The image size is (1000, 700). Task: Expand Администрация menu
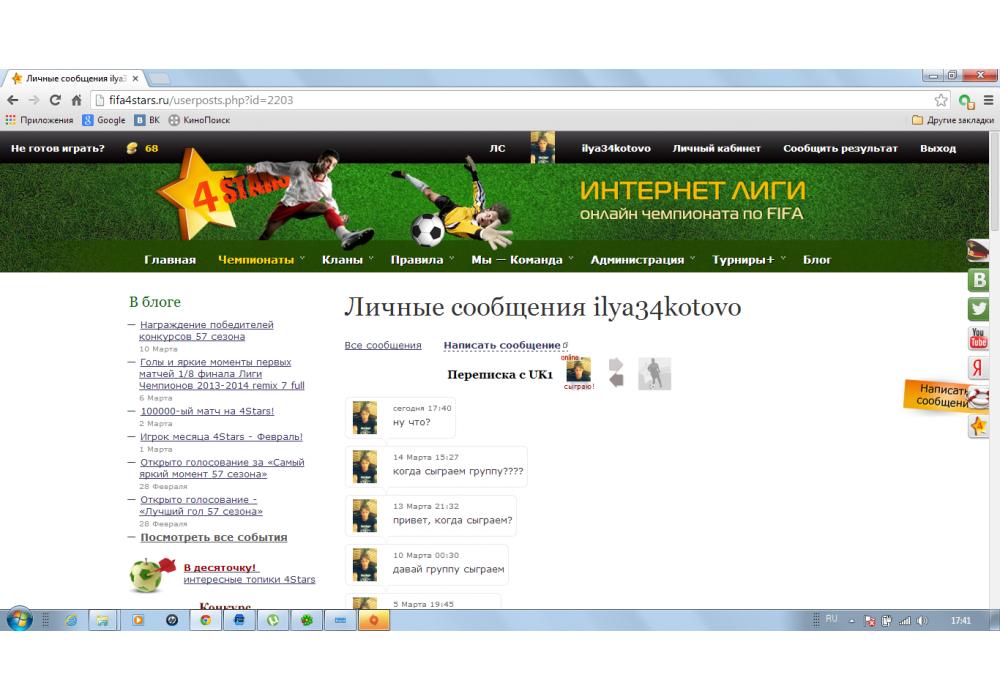pyautogui.click(x=642, y=259)
